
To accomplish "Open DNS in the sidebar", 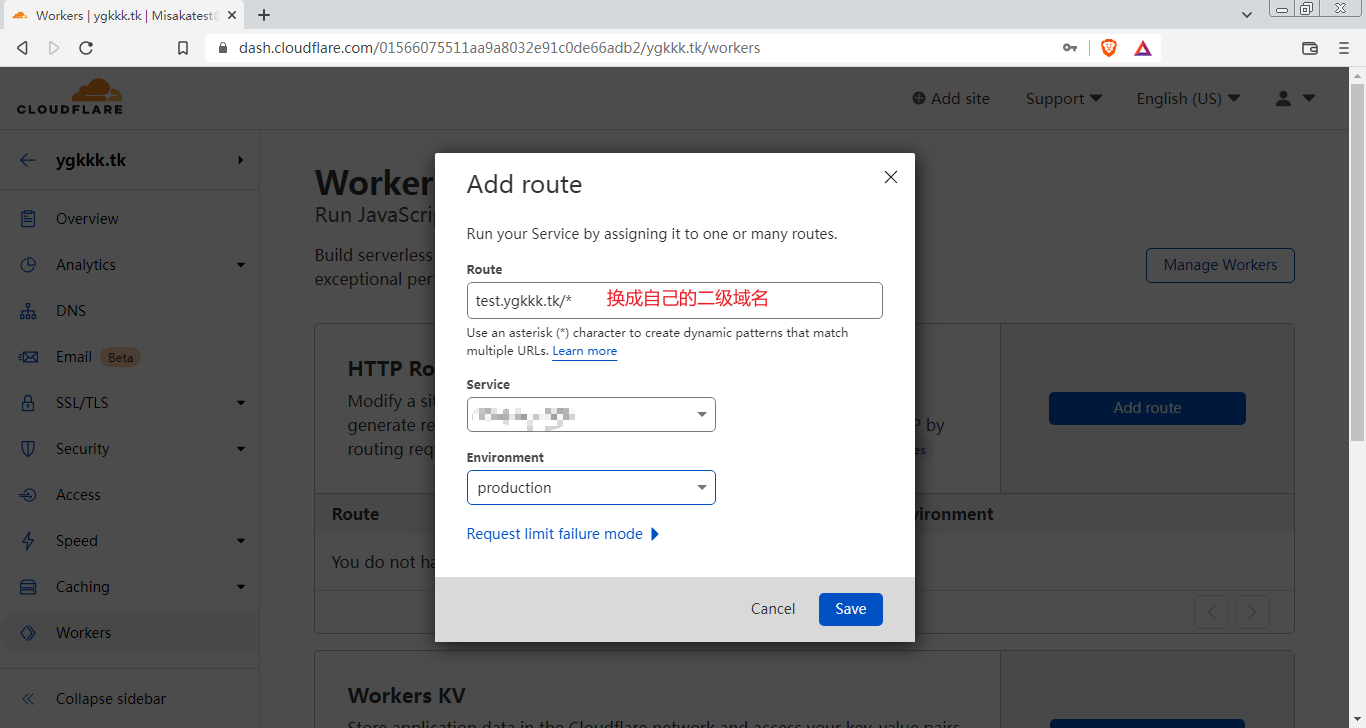I will [71, 311].
